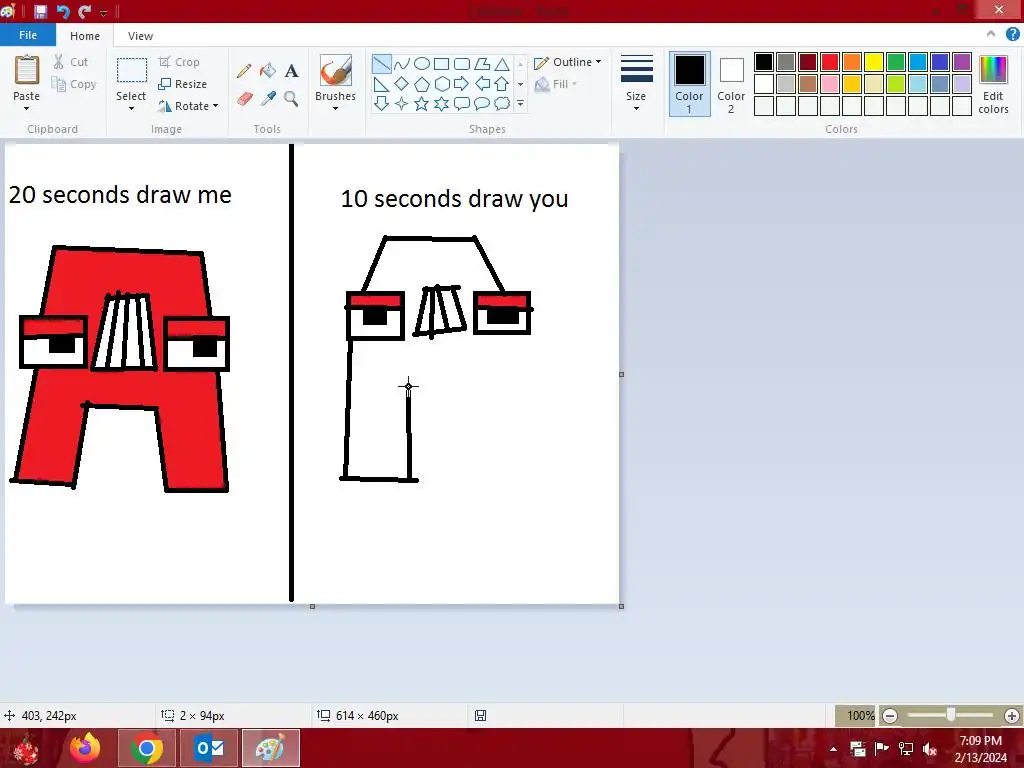1024x768 pixels.
Task: Select the Color picker eyedropper tool
Action: [268, 99]
